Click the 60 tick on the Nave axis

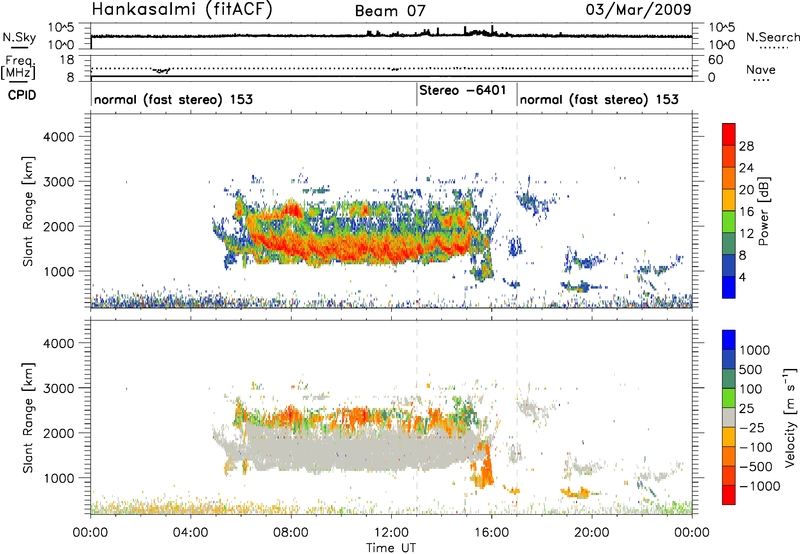[716, 60]
